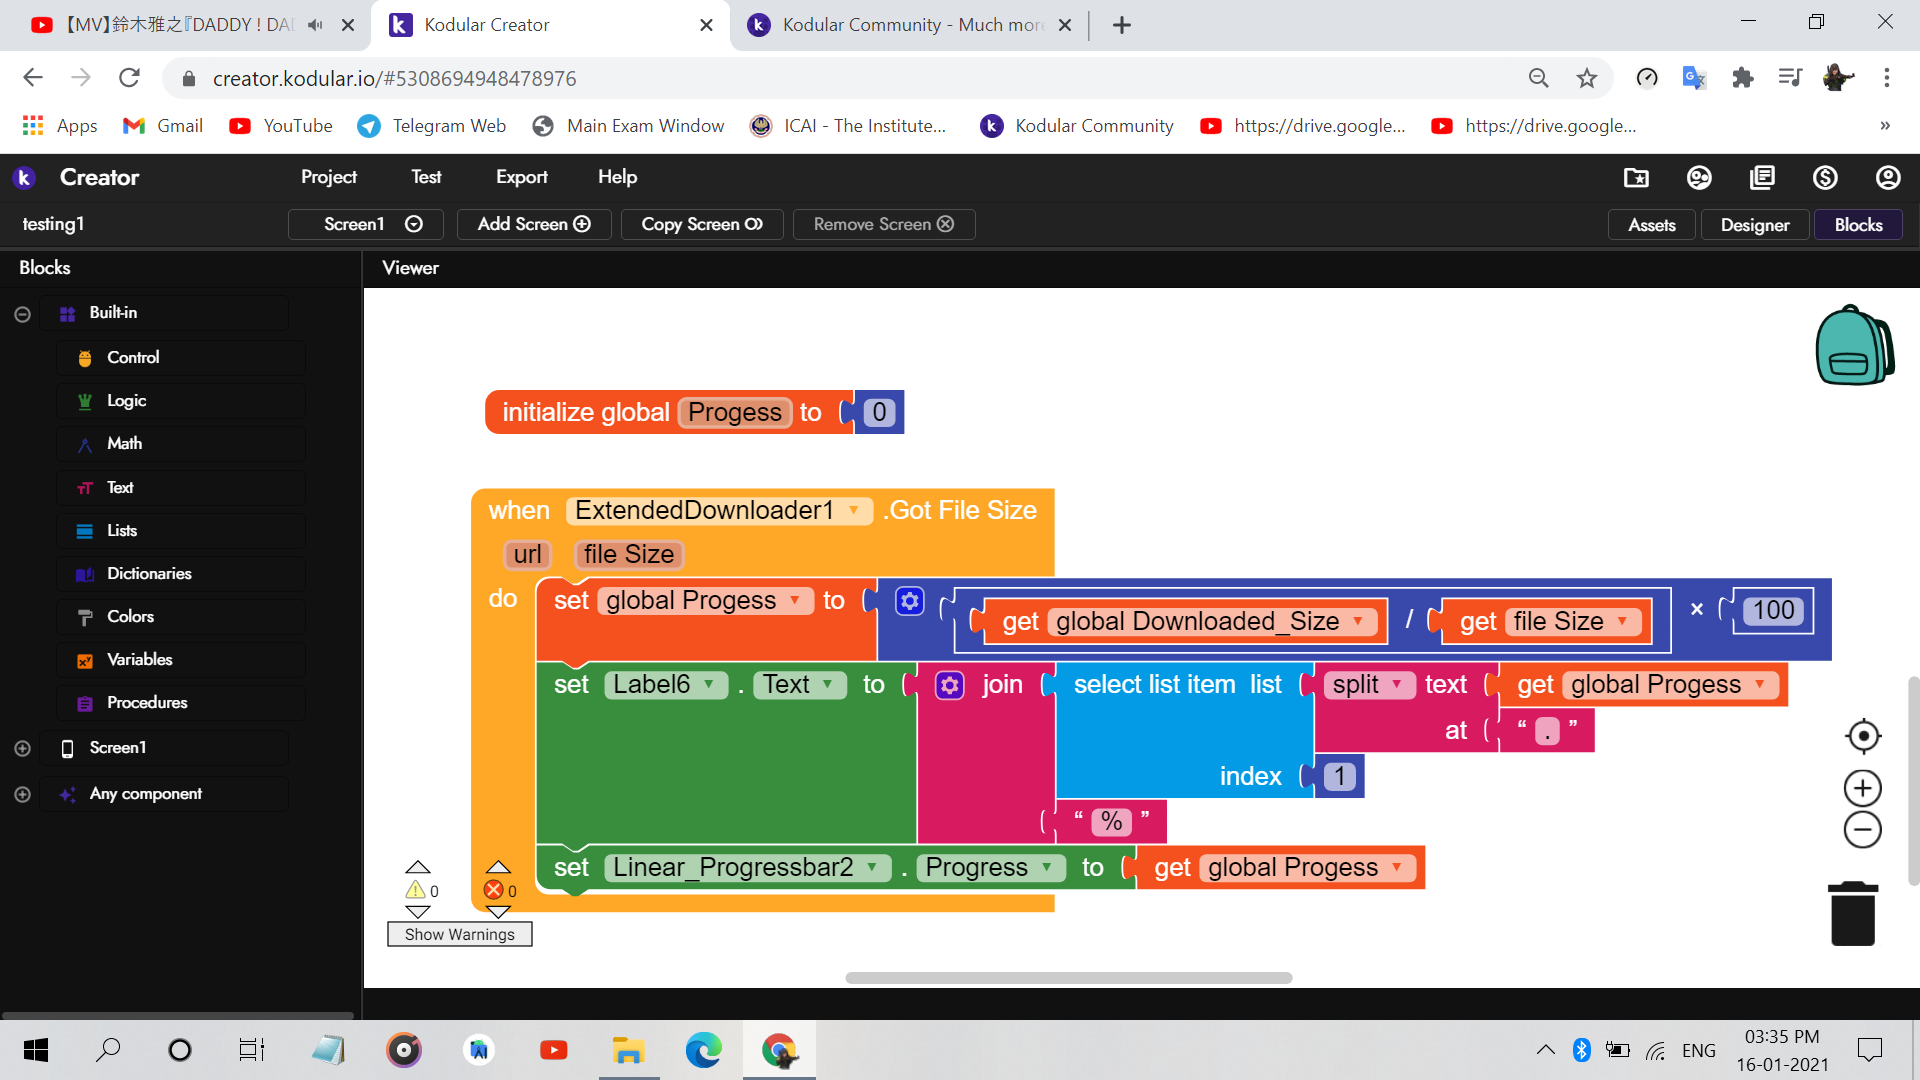Open the Help menu
Screen dimensions: 1920x1080
pyautogui.click(x=617, y=177)
